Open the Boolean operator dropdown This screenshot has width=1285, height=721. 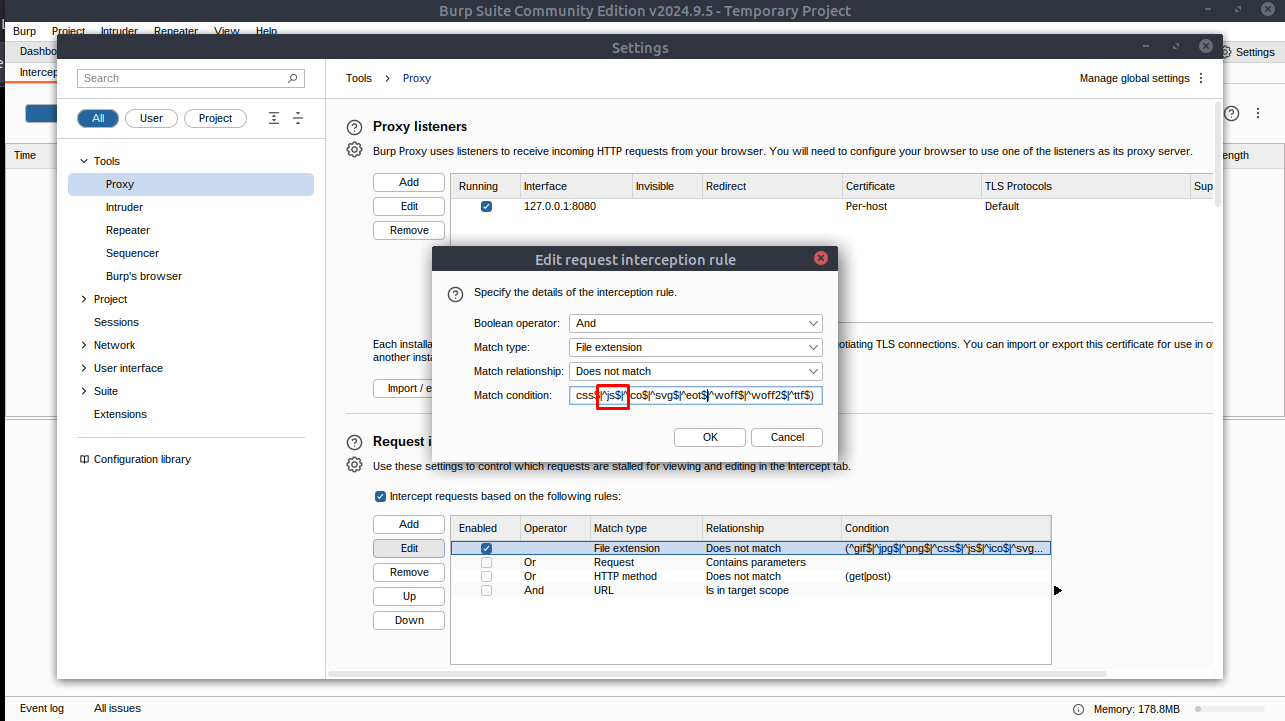pyautogui.click(x=695, y=323)
